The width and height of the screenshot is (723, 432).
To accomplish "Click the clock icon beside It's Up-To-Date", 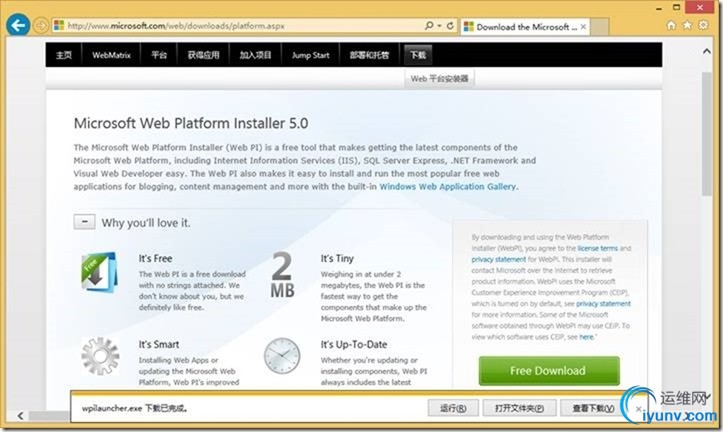I will (282, 355).
